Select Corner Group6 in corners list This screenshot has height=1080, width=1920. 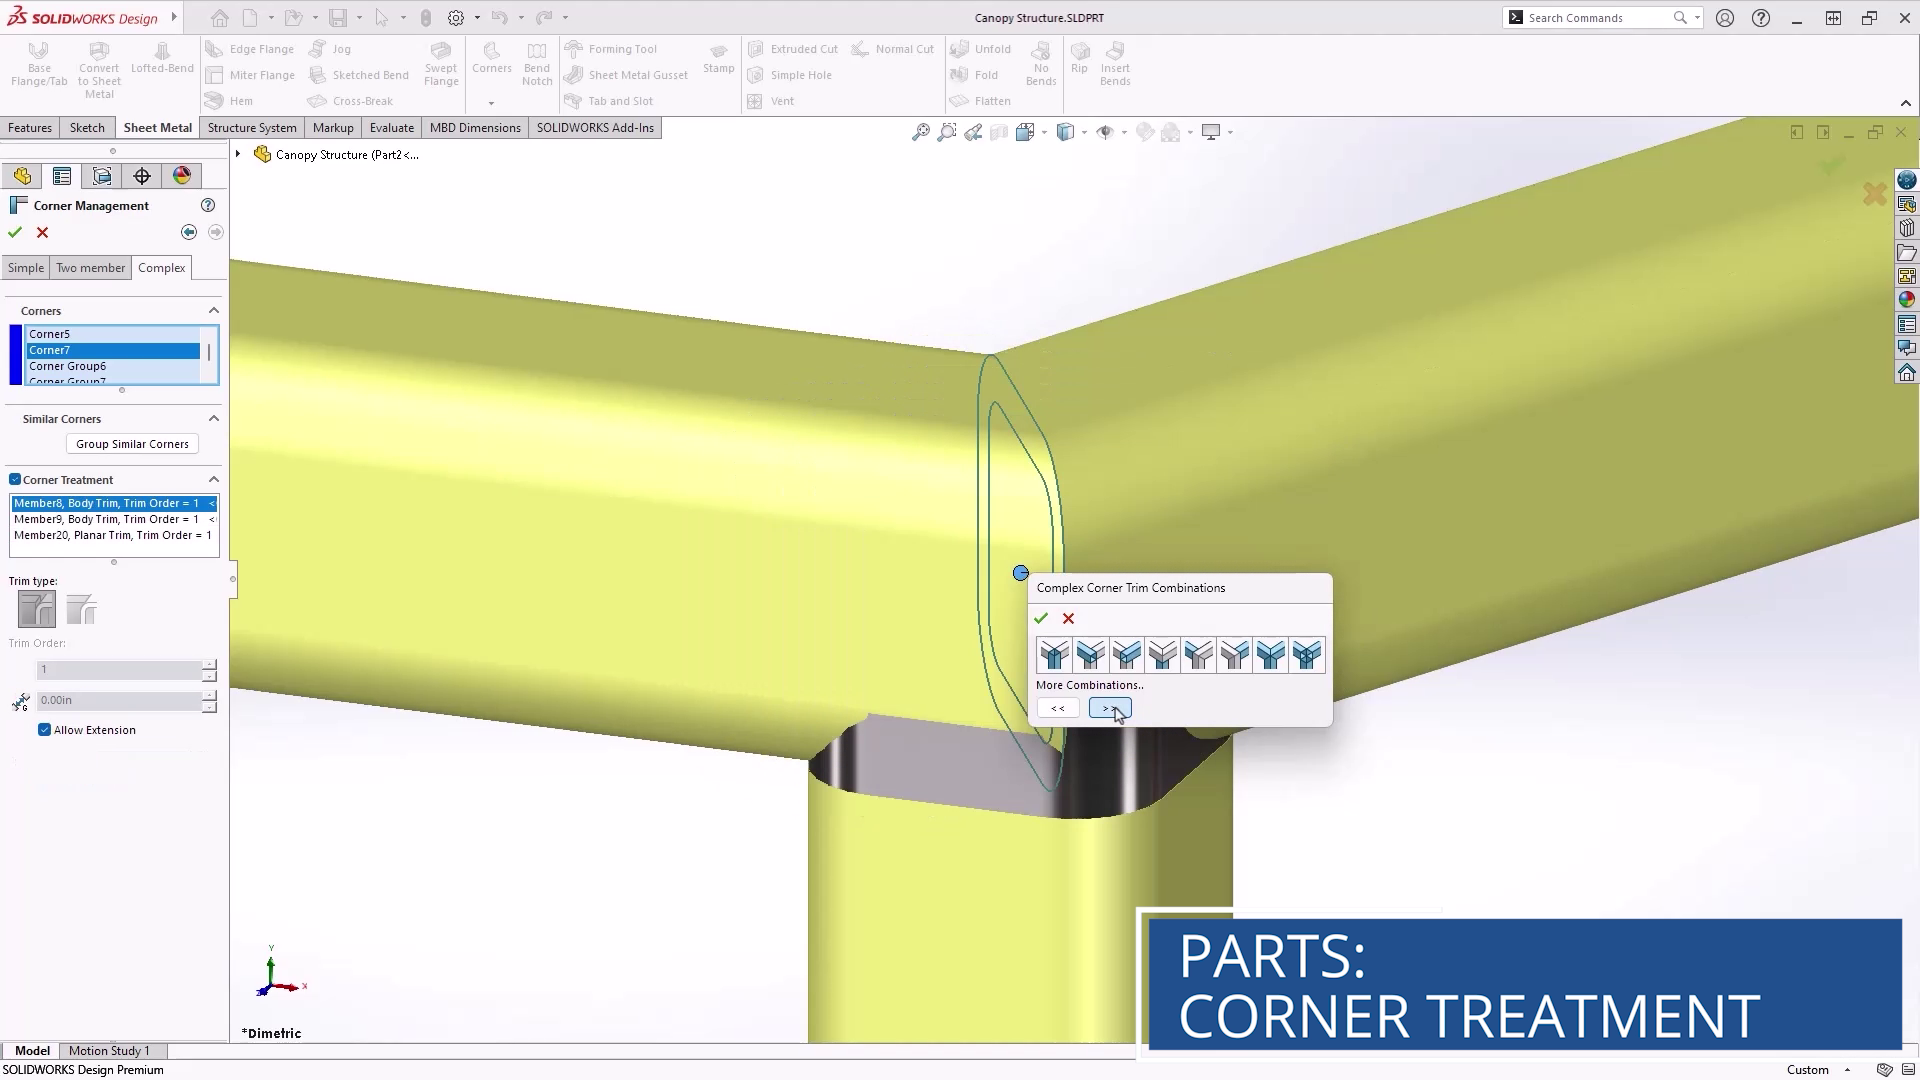(68, 366)
